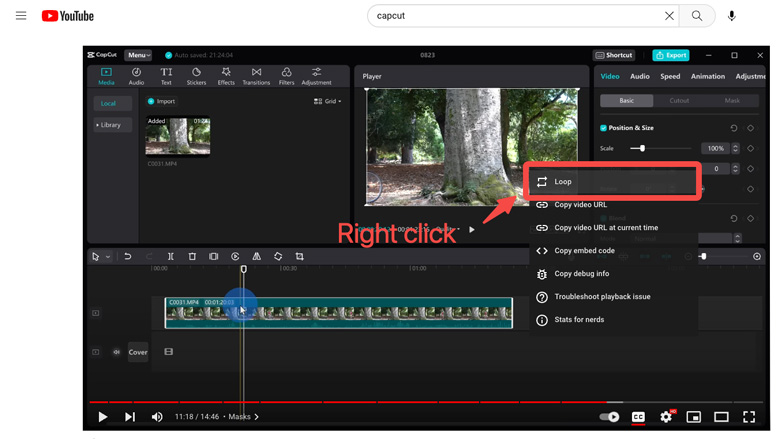This screenshot has height=439, width=780.
Task: Enable Loop in the context menu
Action: 563,182
